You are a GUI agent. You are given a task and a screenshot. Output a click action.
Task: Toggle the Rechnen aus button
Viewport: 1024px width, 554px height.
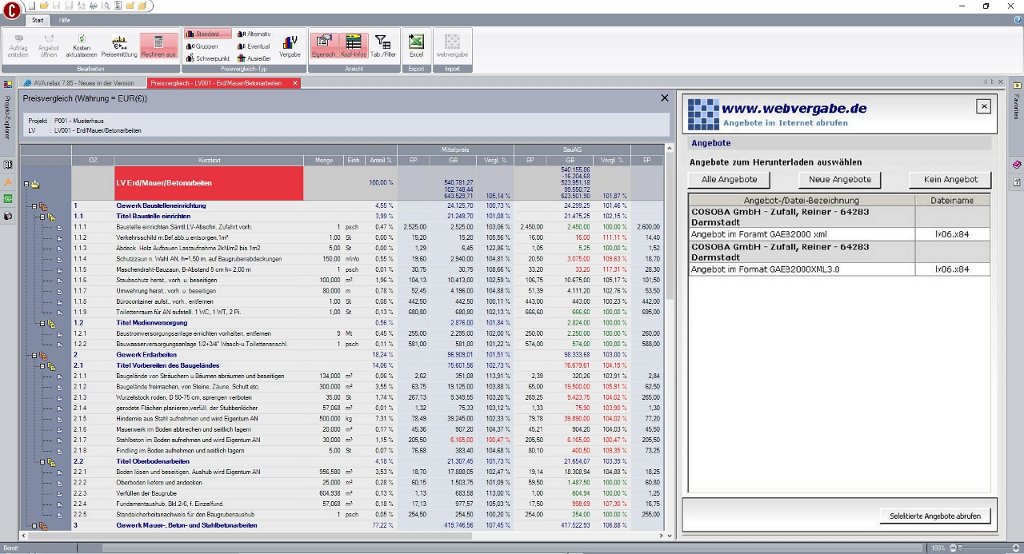click(x=158, y=45)
